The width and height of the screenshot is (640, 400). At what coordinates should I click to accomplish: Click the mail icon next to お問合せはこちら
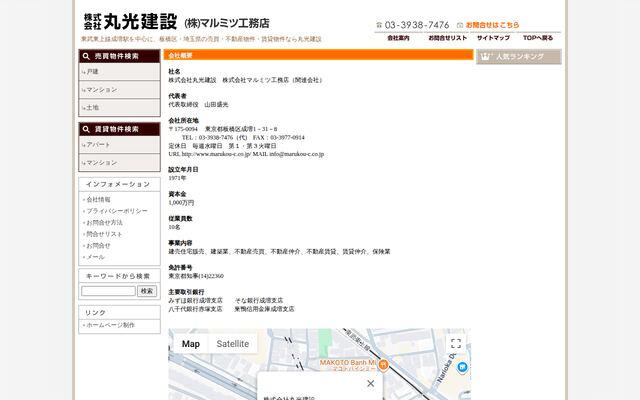460,25
